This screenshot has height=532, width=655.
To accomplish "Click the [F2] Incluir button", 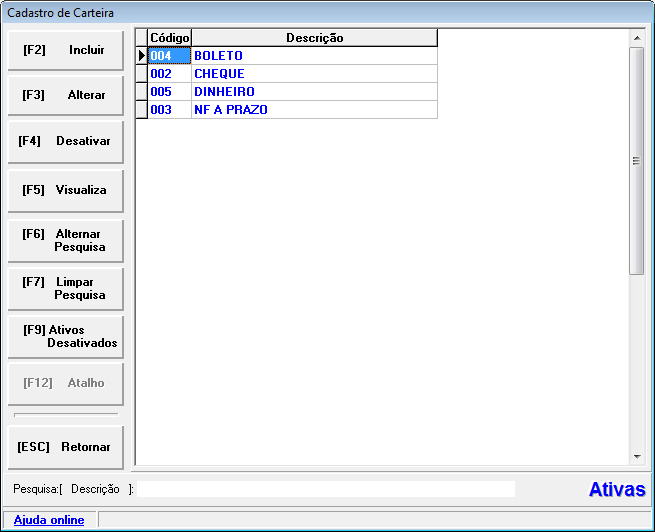I will 65,50.
